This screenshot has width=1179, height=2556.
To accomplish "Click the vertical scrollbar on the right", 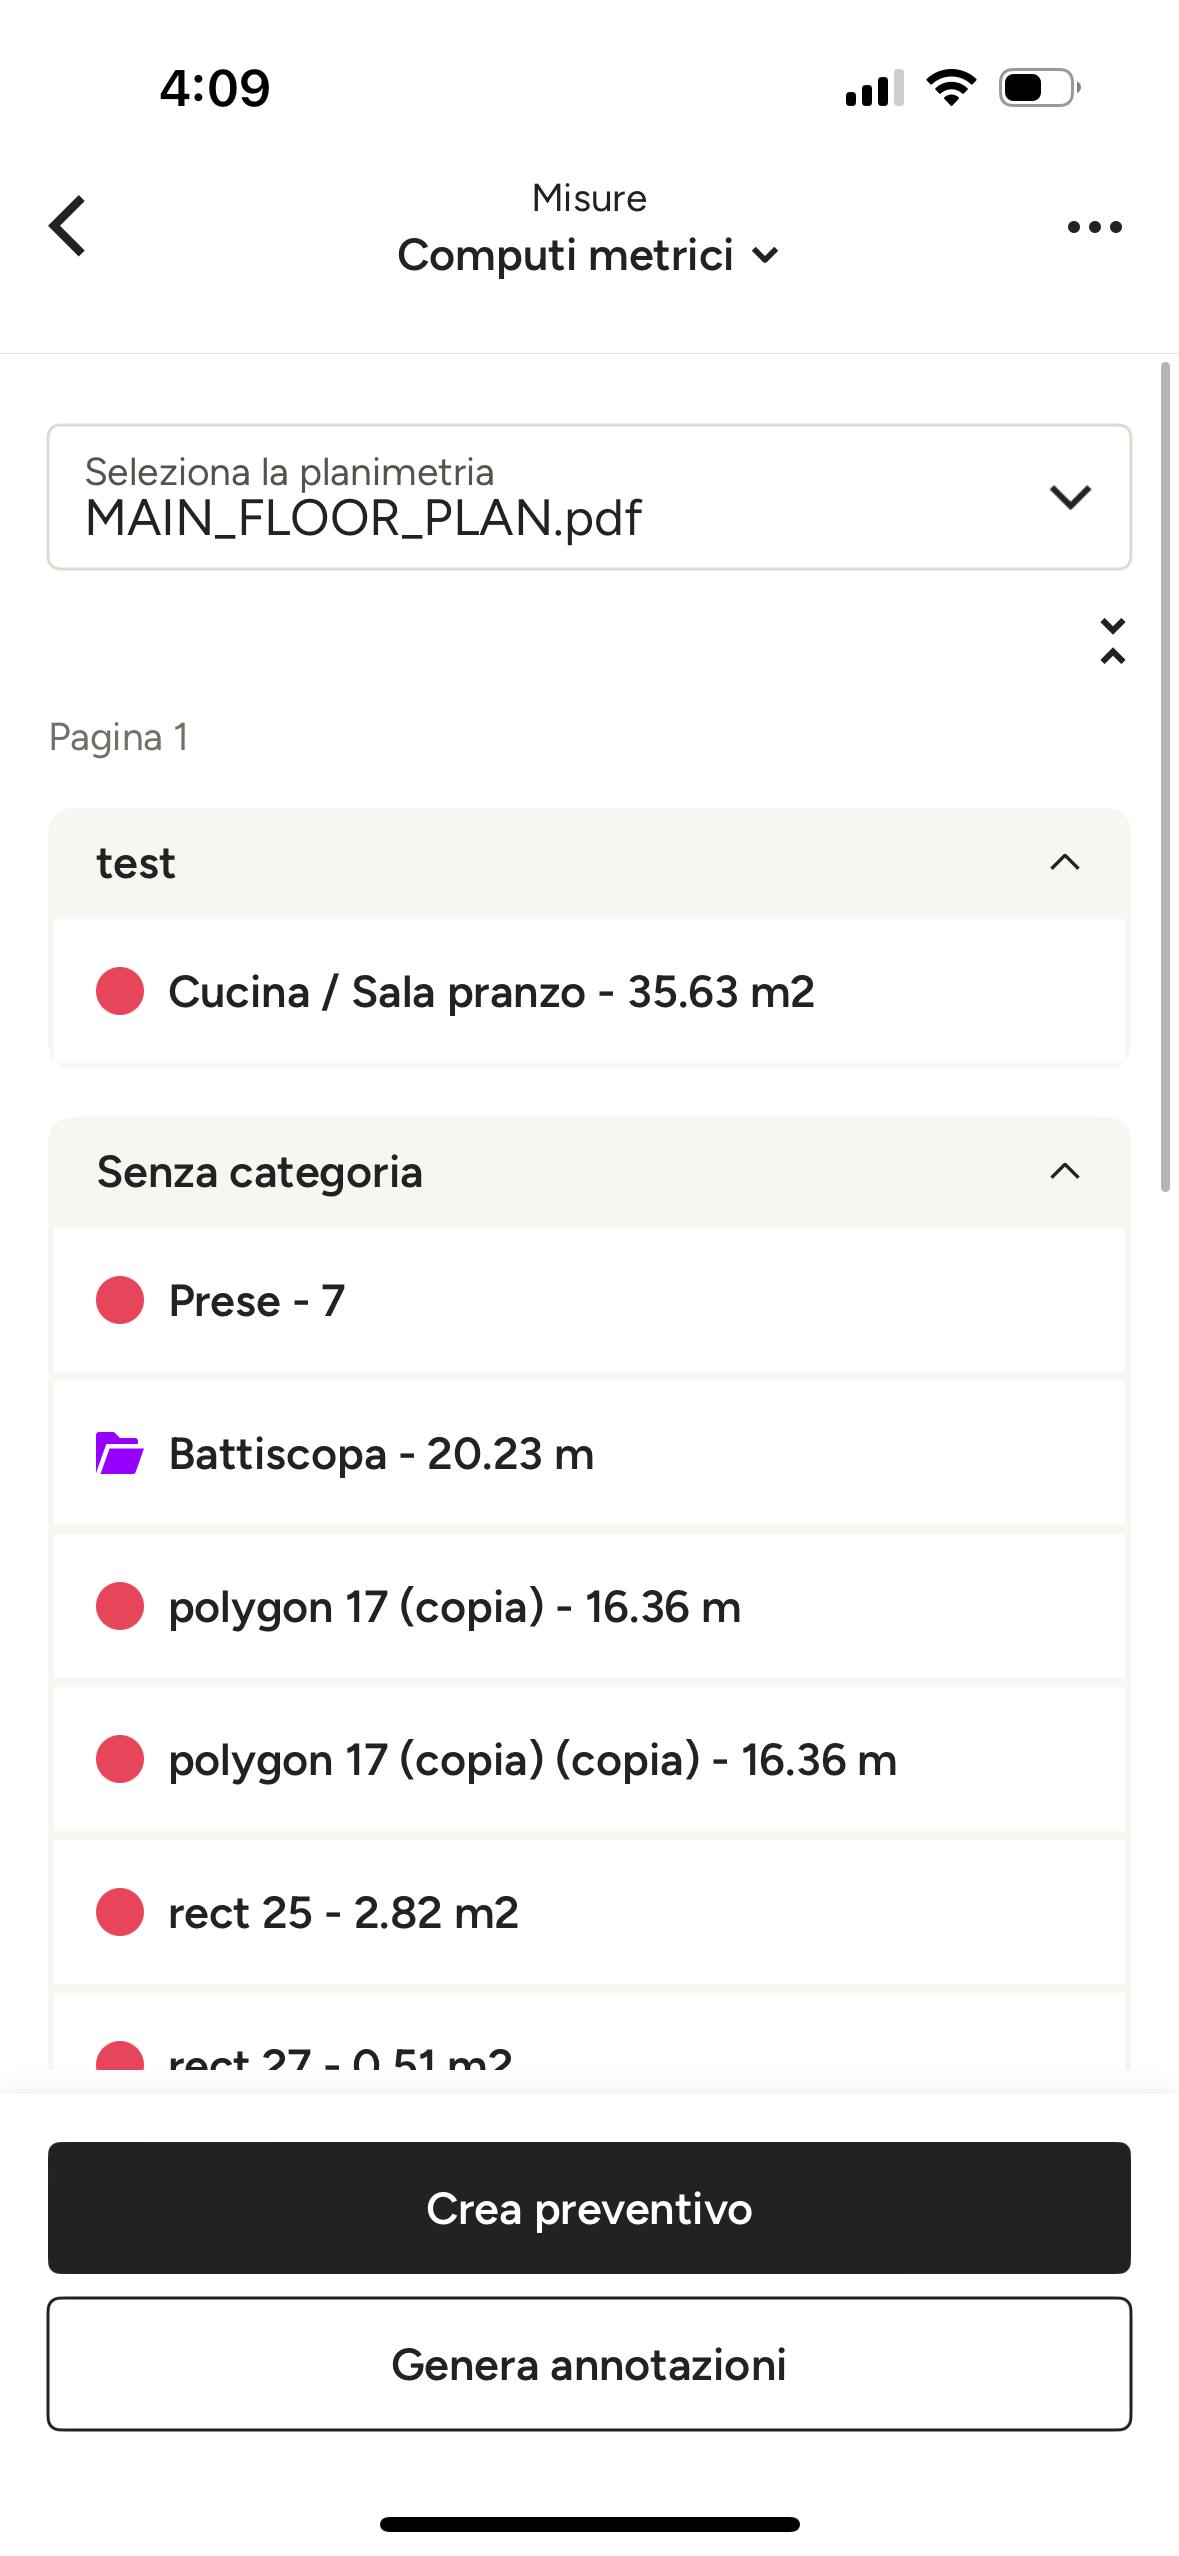I will (1165, 777).
